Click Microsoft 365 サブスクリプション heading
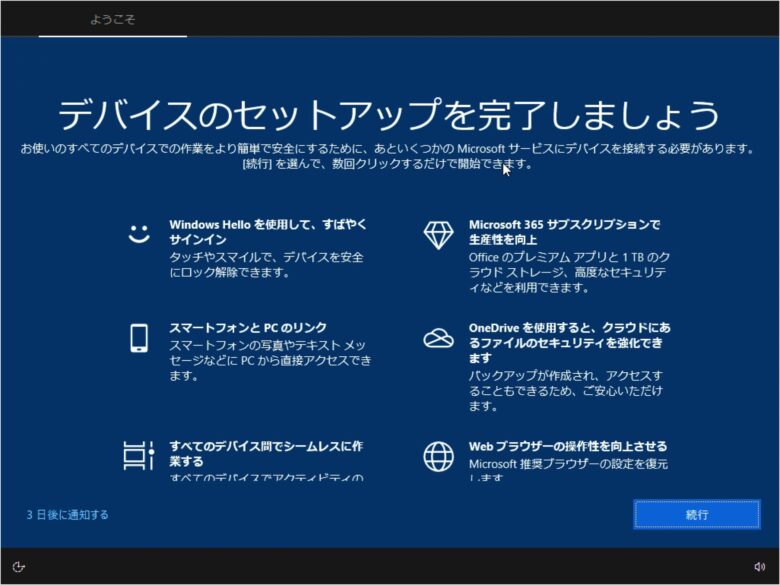This screenshot has height=585, width=780. (564, 232)
